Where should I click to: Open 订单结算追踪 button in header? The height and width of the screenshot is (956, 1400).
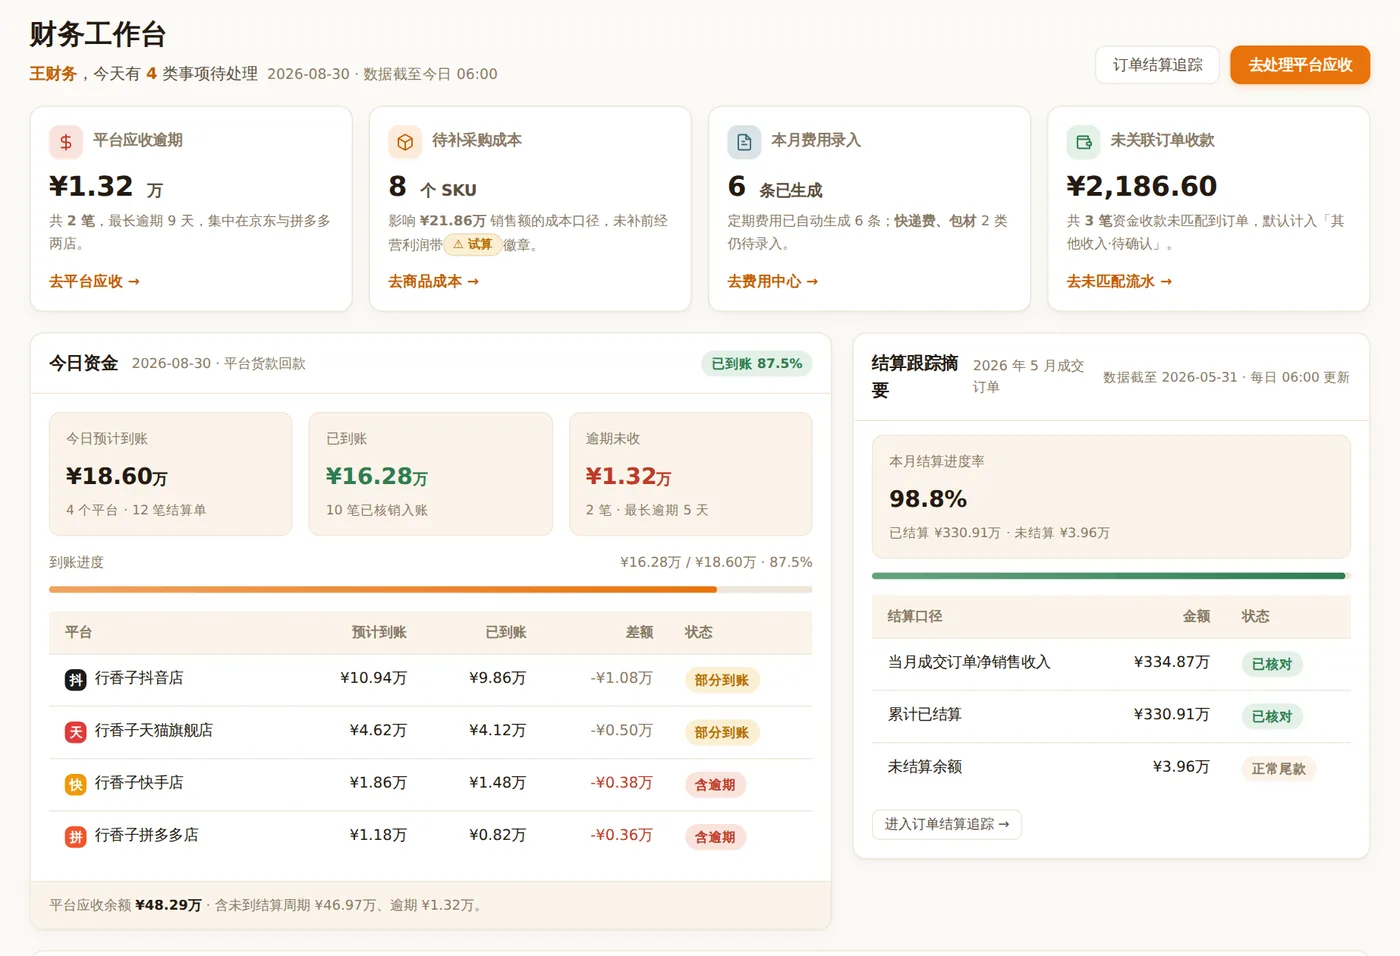coord(1157,65)
